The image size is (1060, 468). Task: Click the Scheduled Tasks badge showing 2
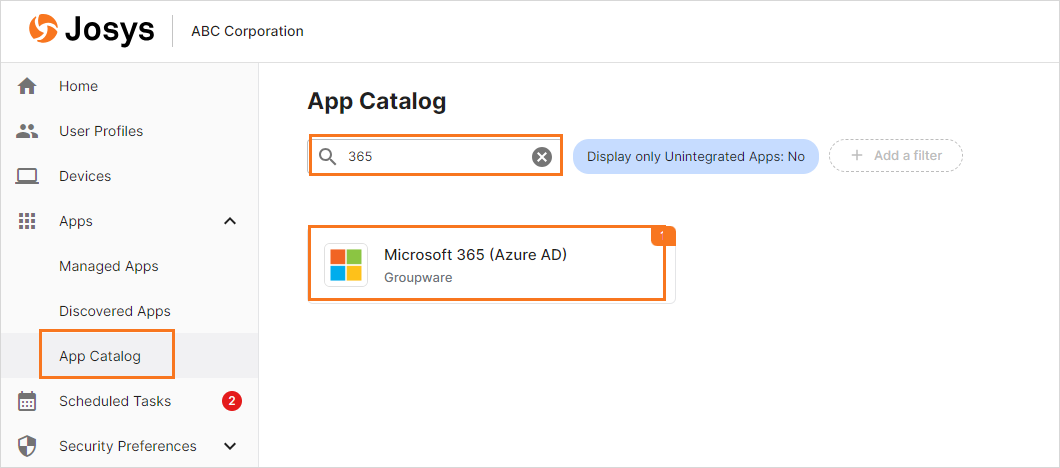tap(232, 401)
